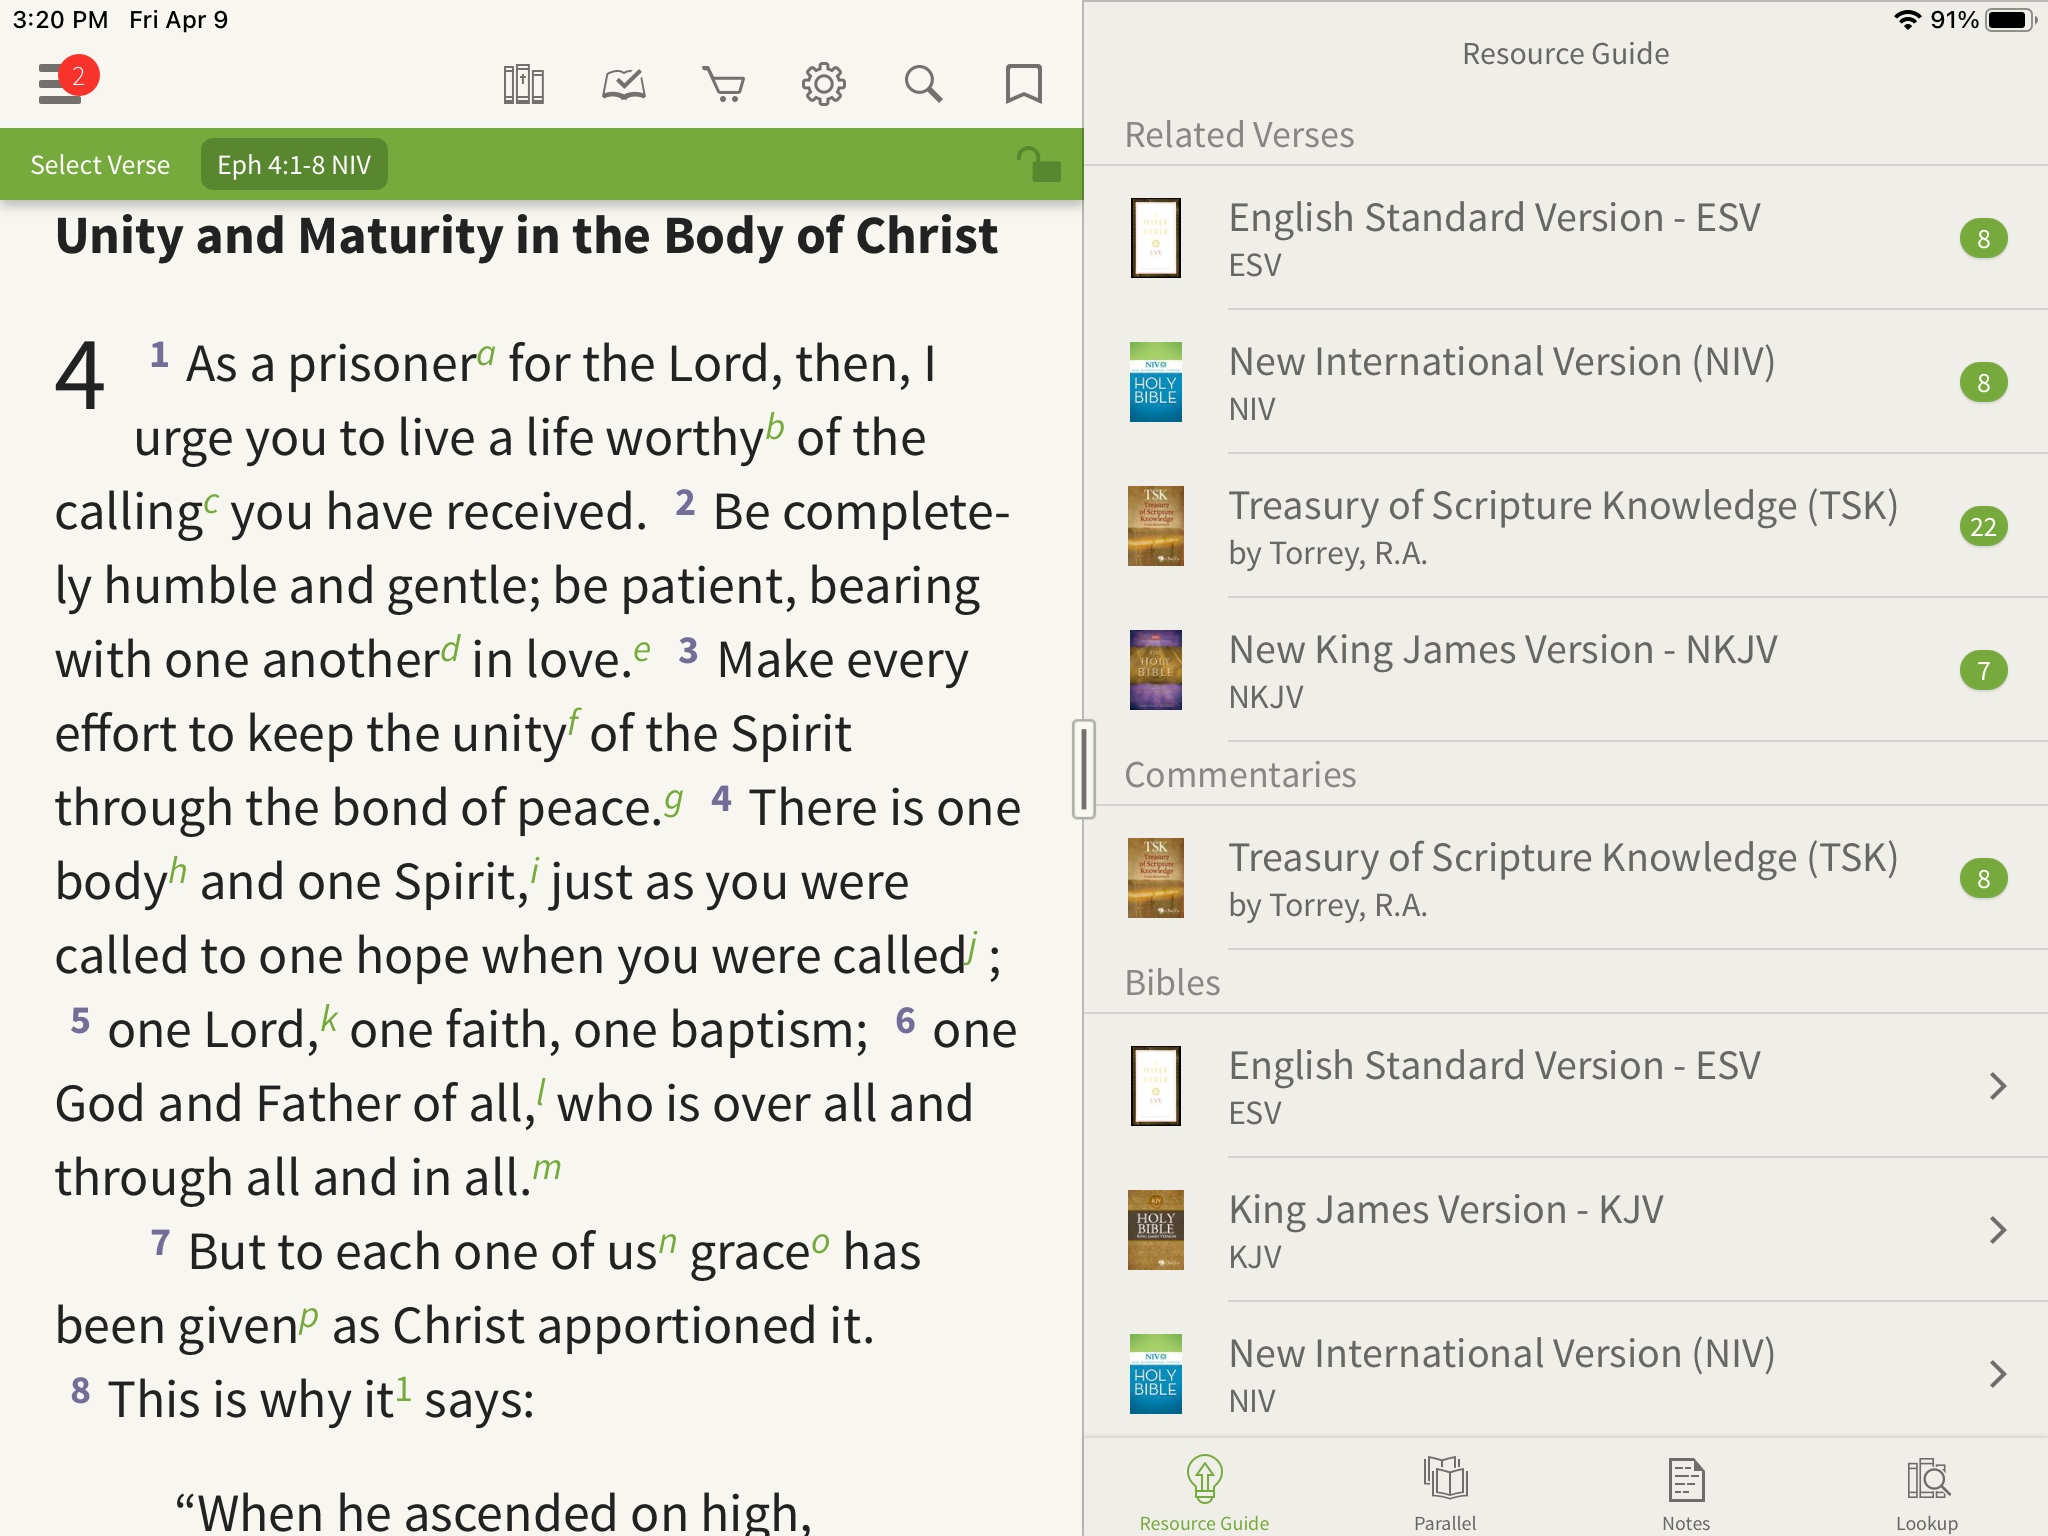Image resolution: width=2048 pixels, height=1536 pixels.
Task: Tap ESV cover thumbnail in Related Verses
Action: (1156, 238)
